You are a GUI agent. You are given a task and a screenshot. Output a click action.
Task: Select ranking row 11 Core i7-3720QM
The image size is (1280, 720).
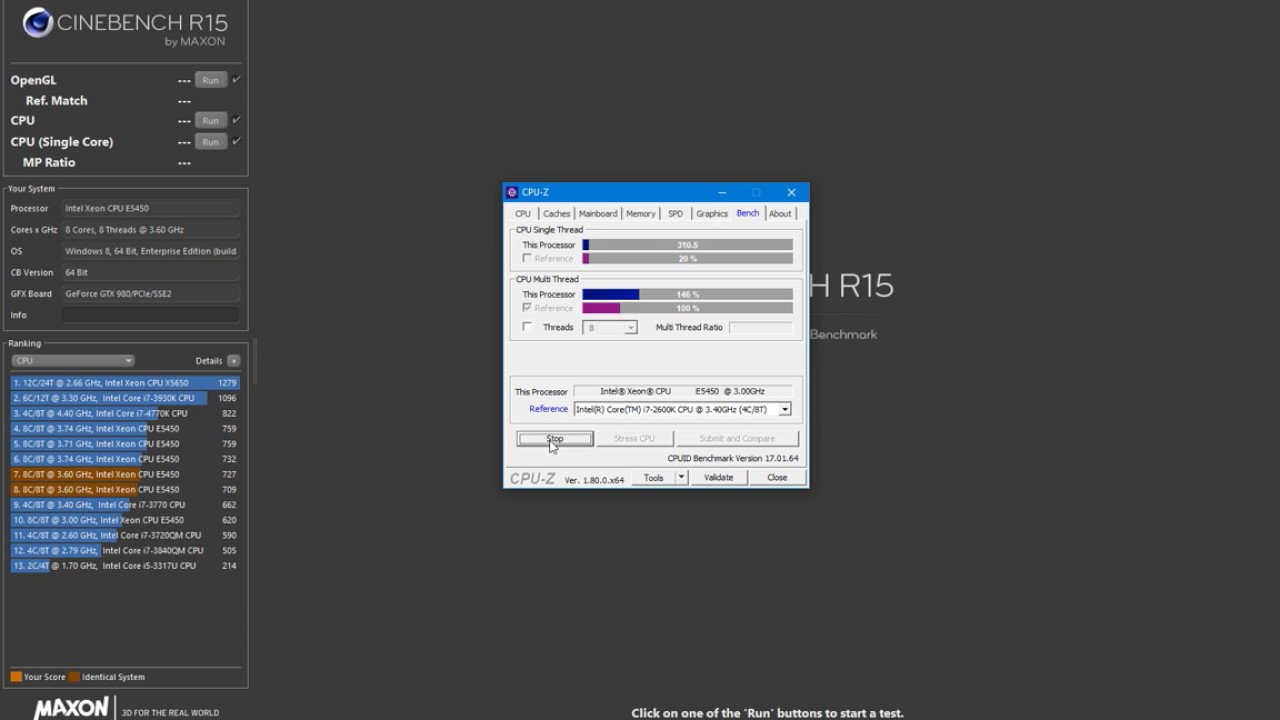[x=125, y=535]
